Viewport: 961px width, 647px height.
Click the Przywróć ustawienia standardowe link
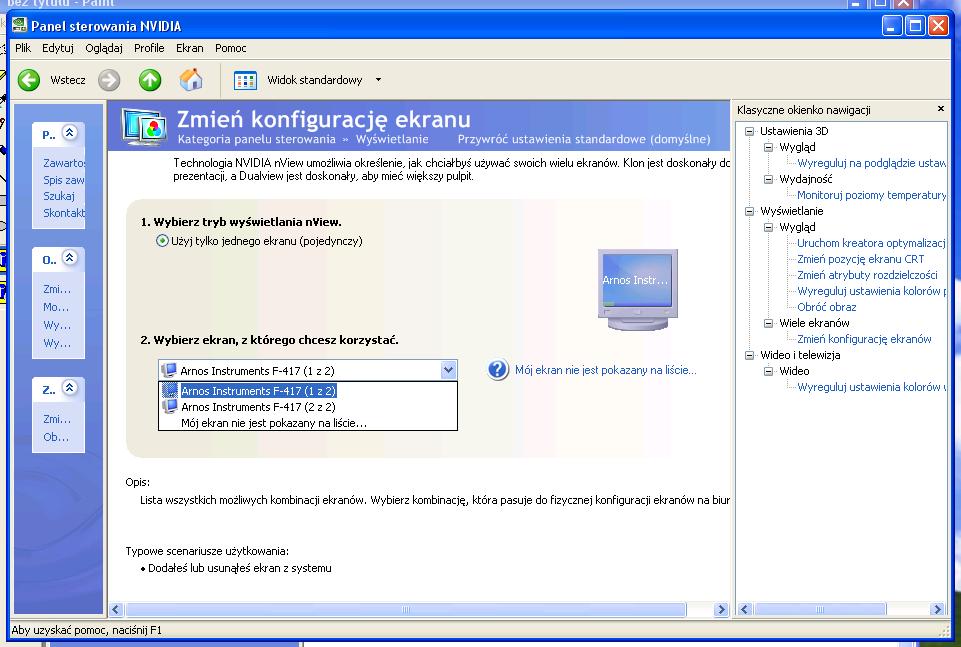tap(583, 139)
